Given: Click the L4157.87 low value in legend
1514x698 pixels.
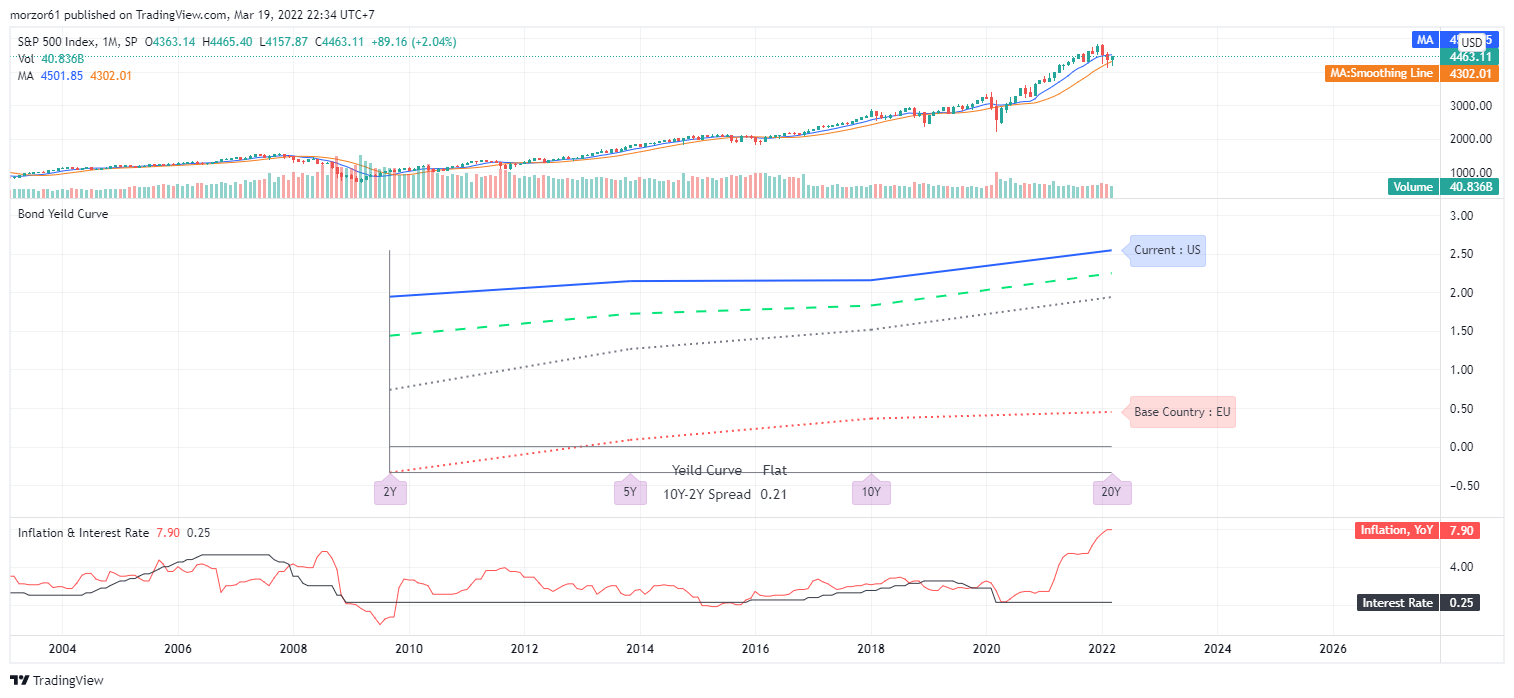Looking at the screenshot, I should click(x=285, y=42).
